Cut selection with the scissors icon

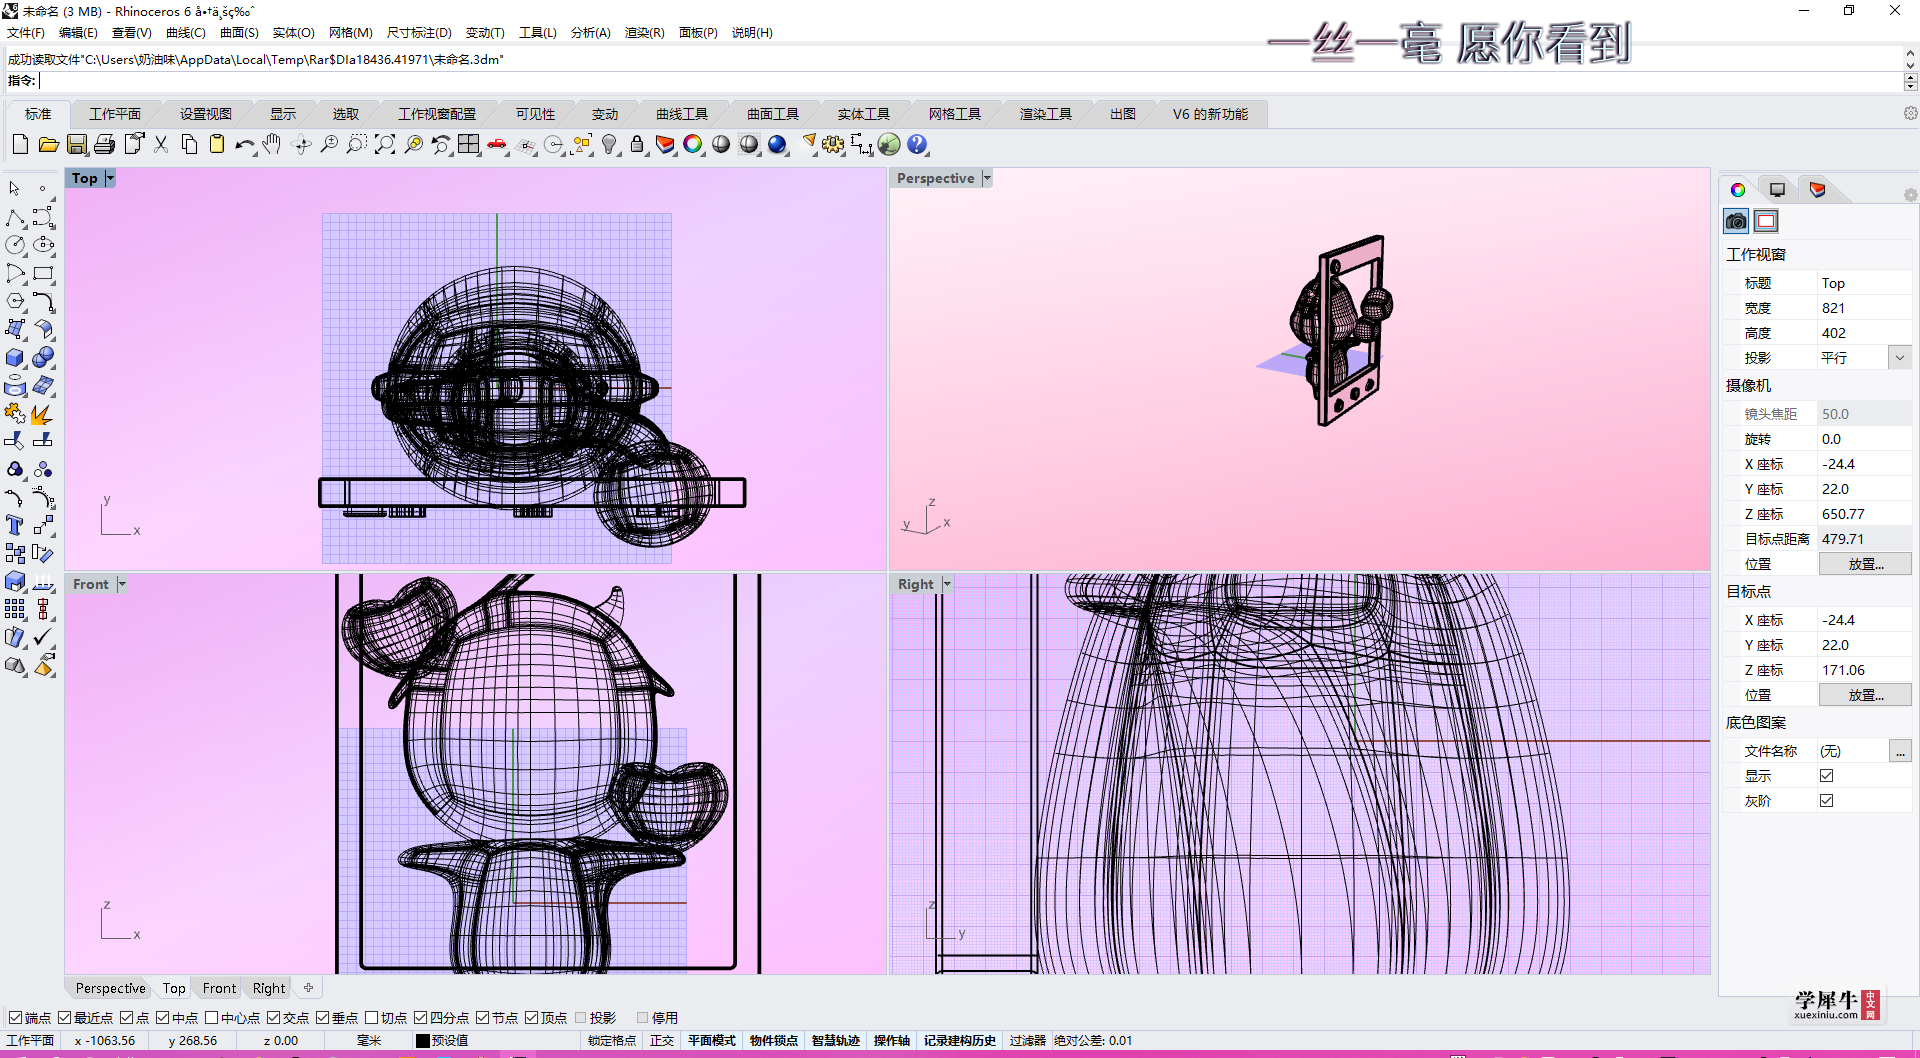click(161, 145)
